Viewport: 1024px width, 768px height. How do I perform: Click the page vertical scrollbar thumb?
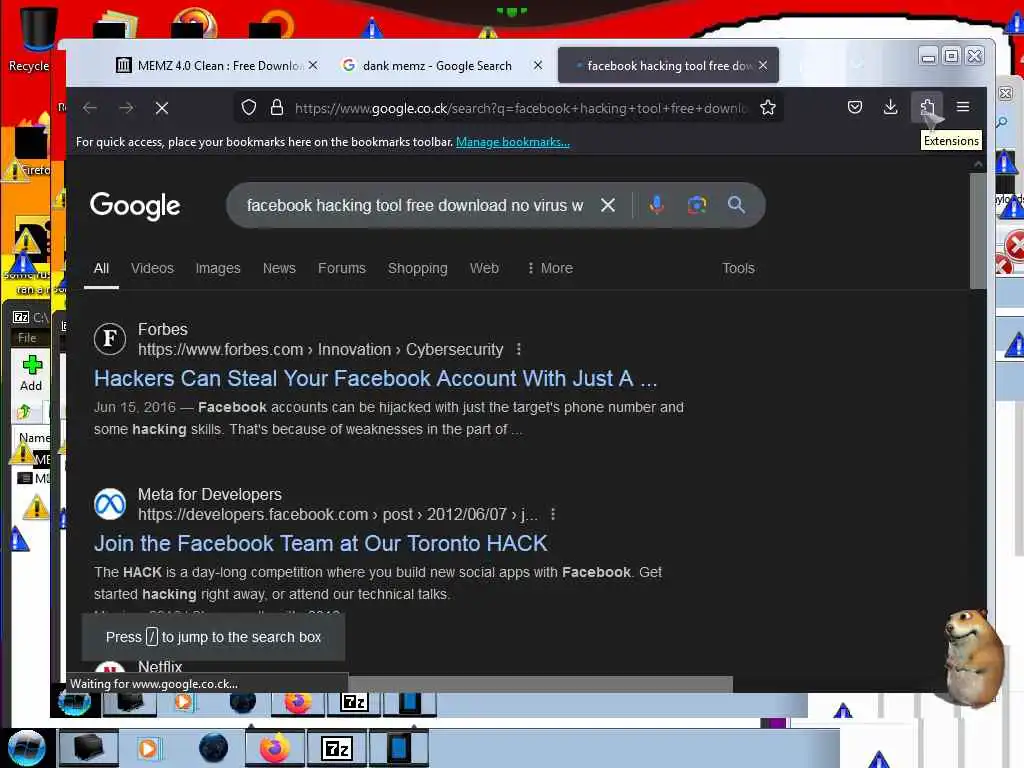coord(978,231)
